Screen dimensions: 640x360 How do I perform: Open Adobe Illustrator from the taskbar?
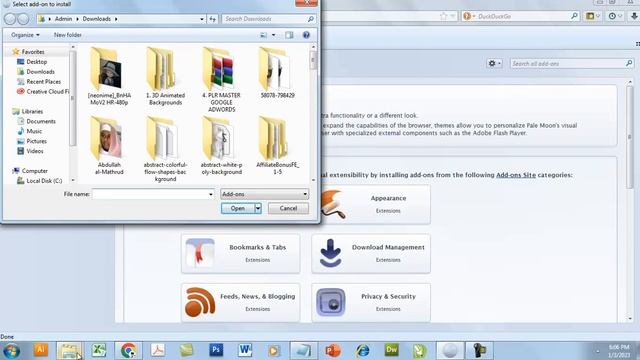(40, 350)
